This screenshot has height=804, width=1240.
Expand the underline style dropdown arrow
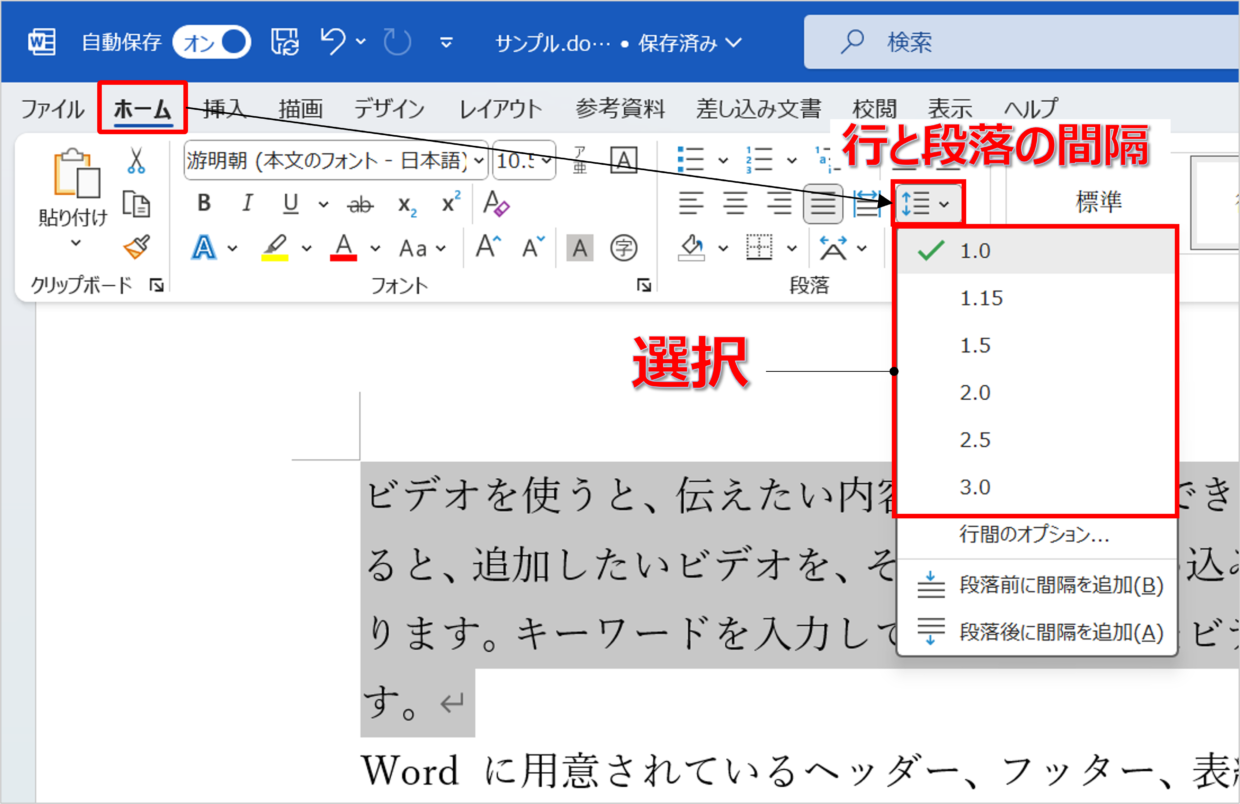click(x=323, y=205)
